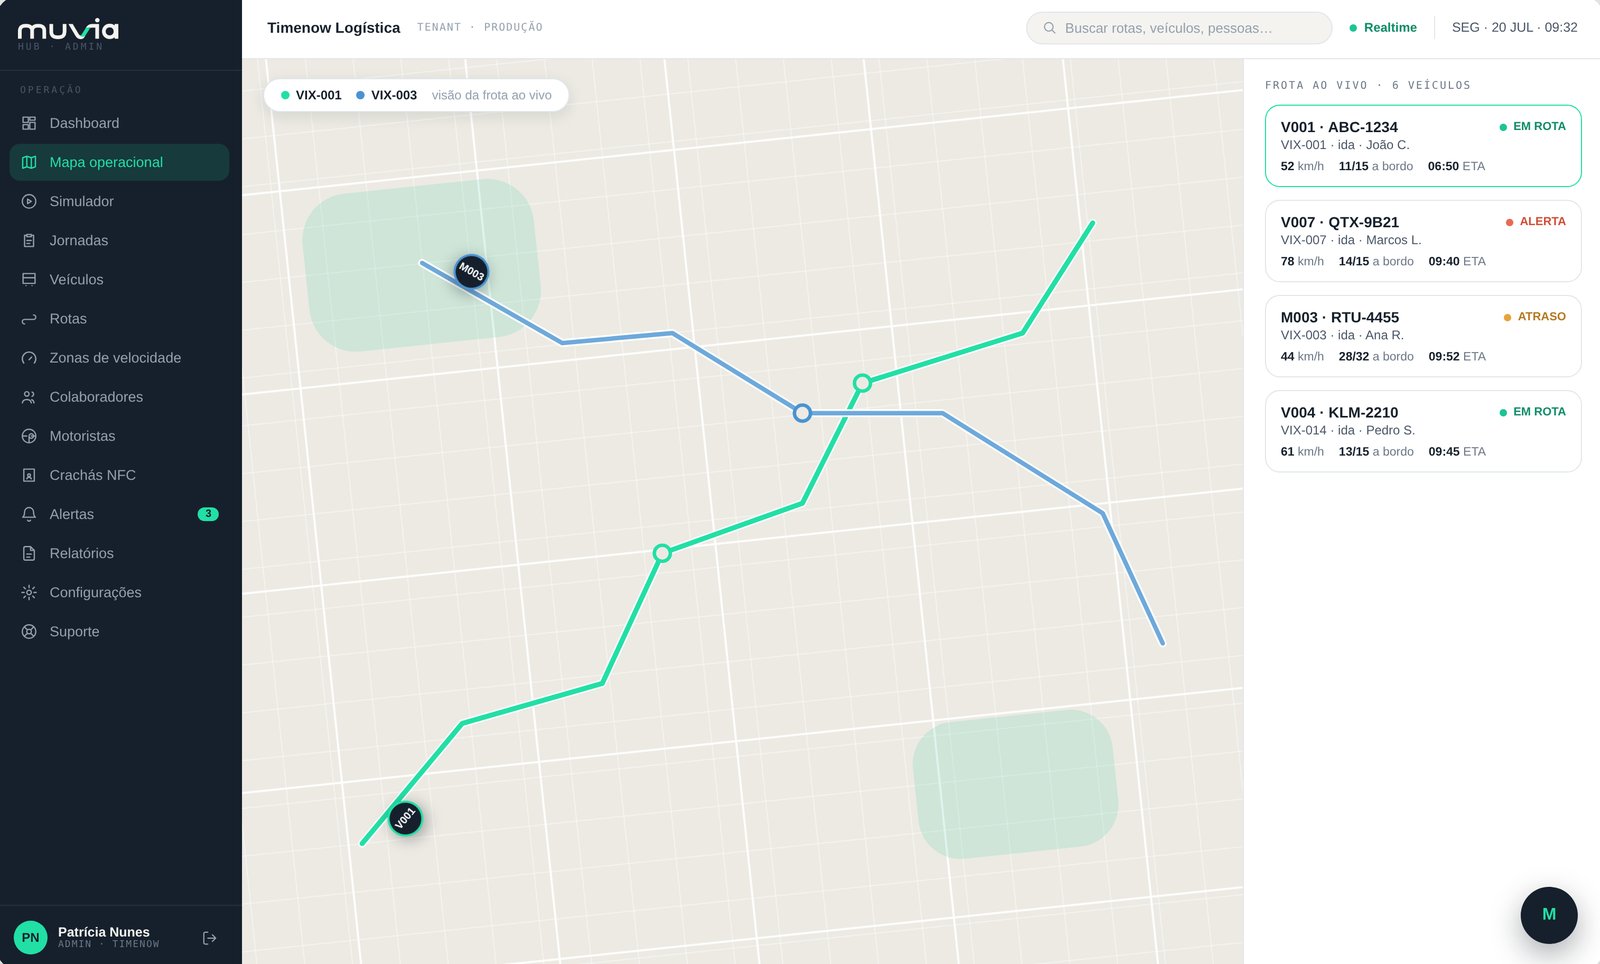Click the Timenow Logística tenant name
This screenshot has width=1600, height=964.
333,28
